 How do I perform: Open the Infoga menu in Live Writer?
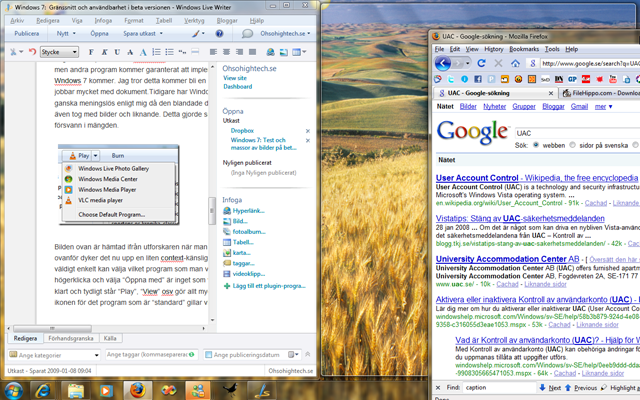point(103,20)
